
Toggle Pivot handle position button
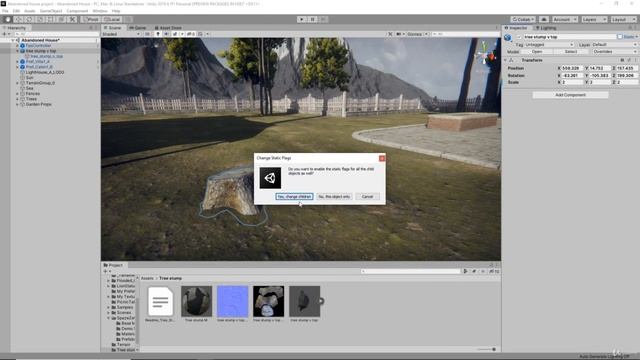[x=91, y=19]
